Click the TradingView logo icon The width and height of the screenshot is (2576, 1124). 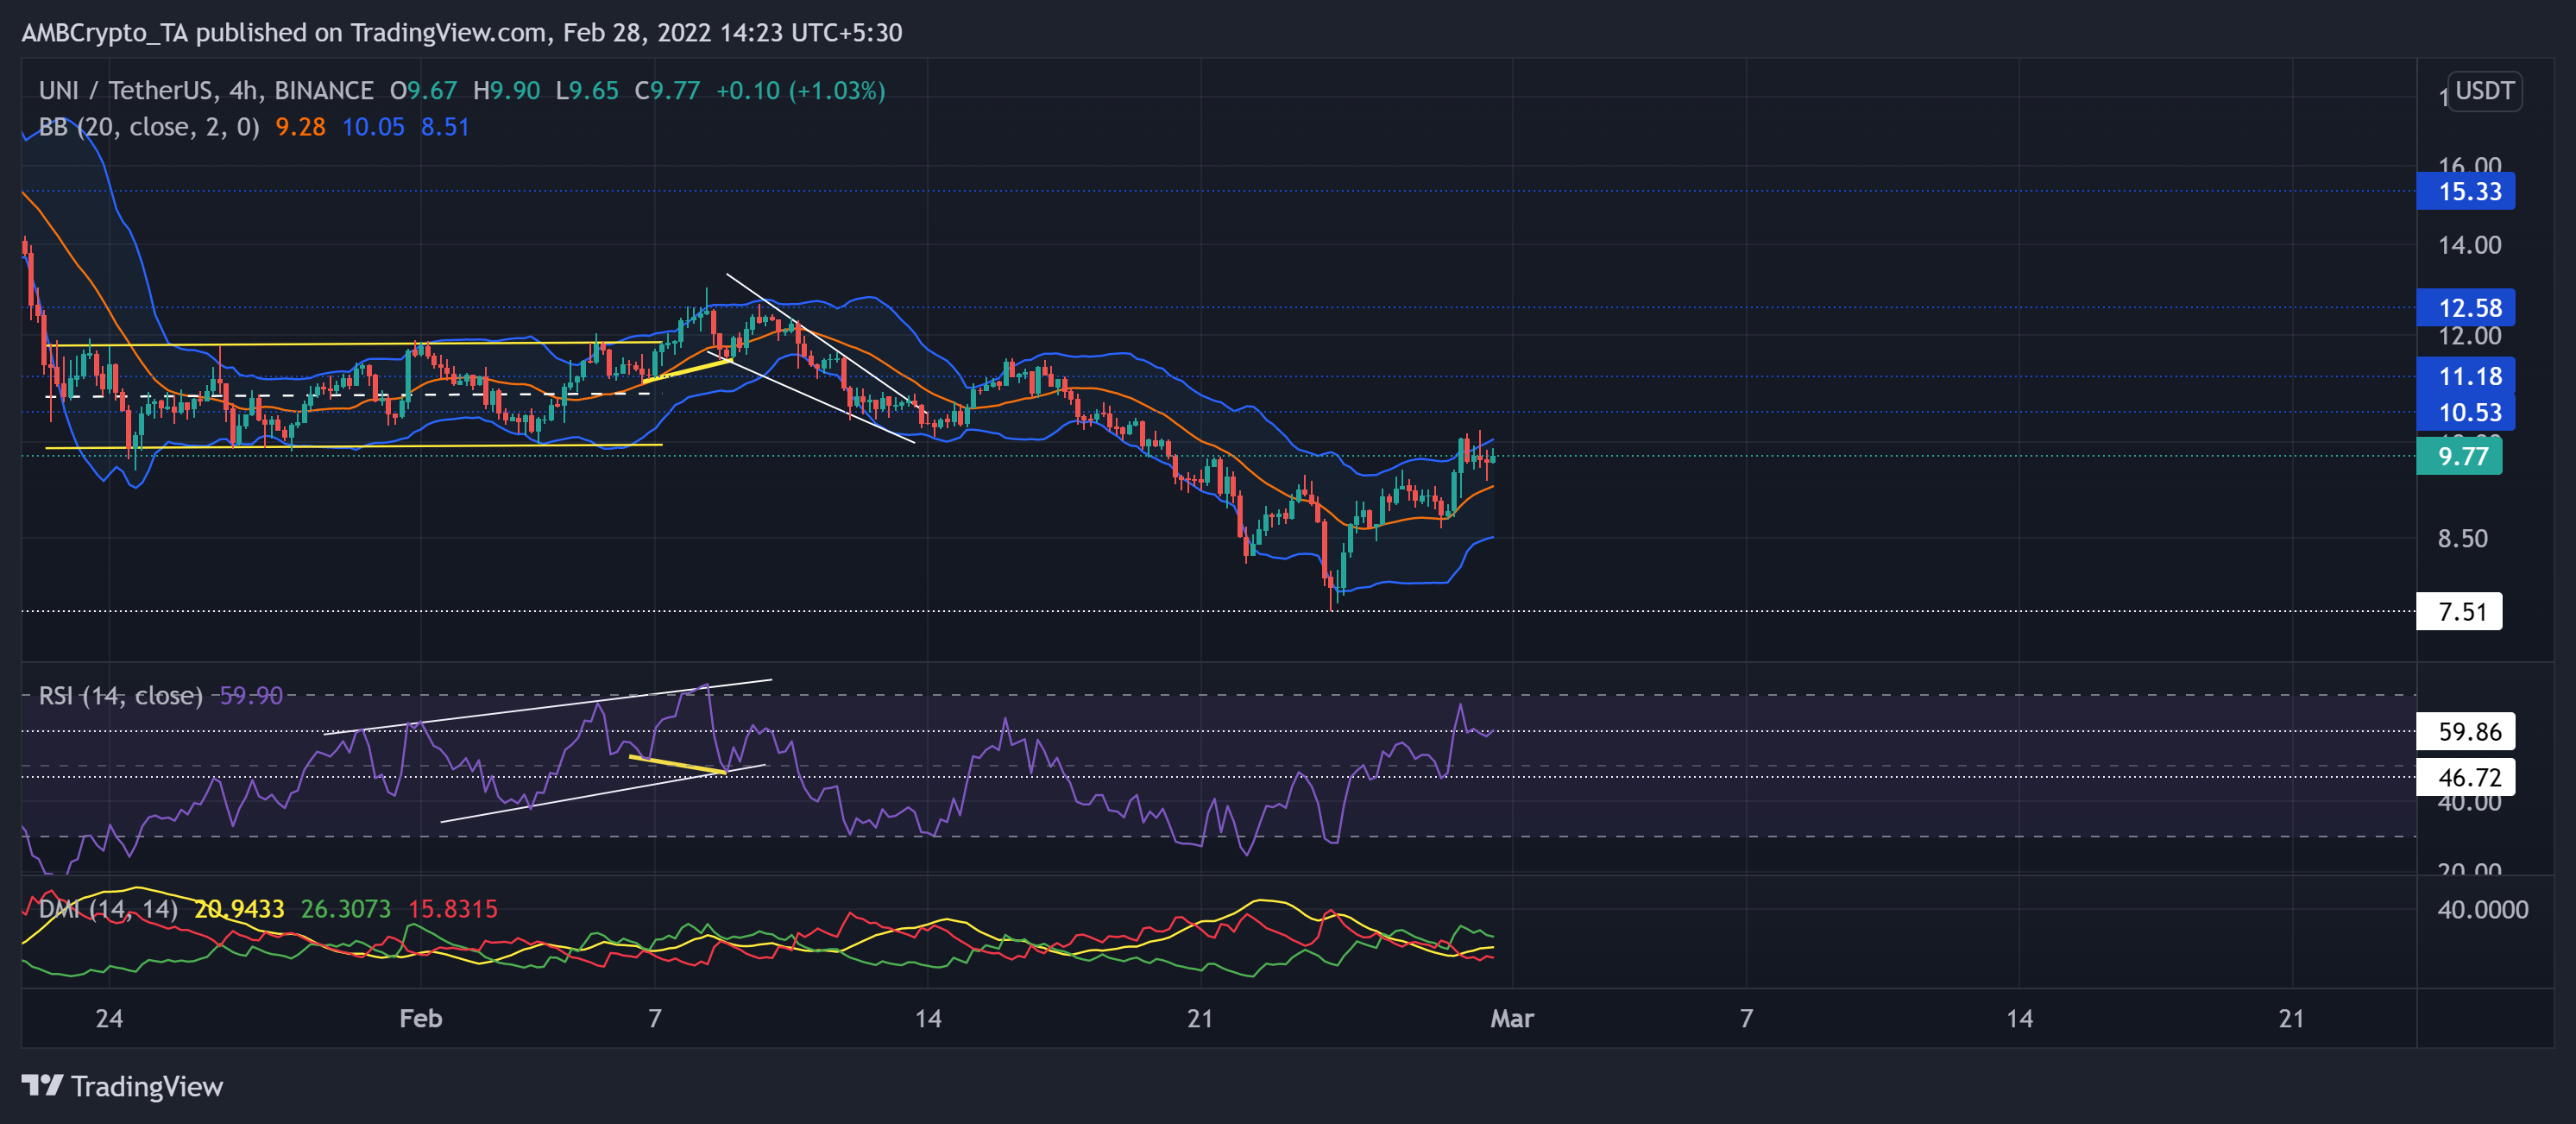(x=42, y=1085)
